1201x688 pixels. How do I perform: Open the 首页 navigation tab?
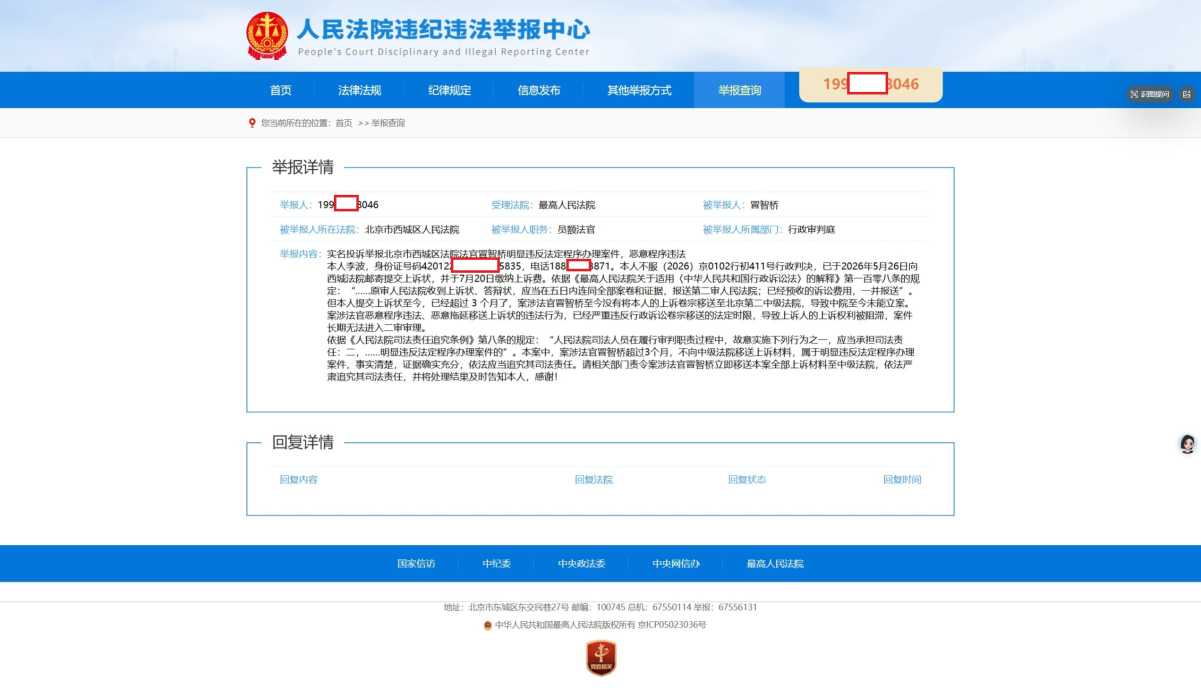click(x=281, y=90)
